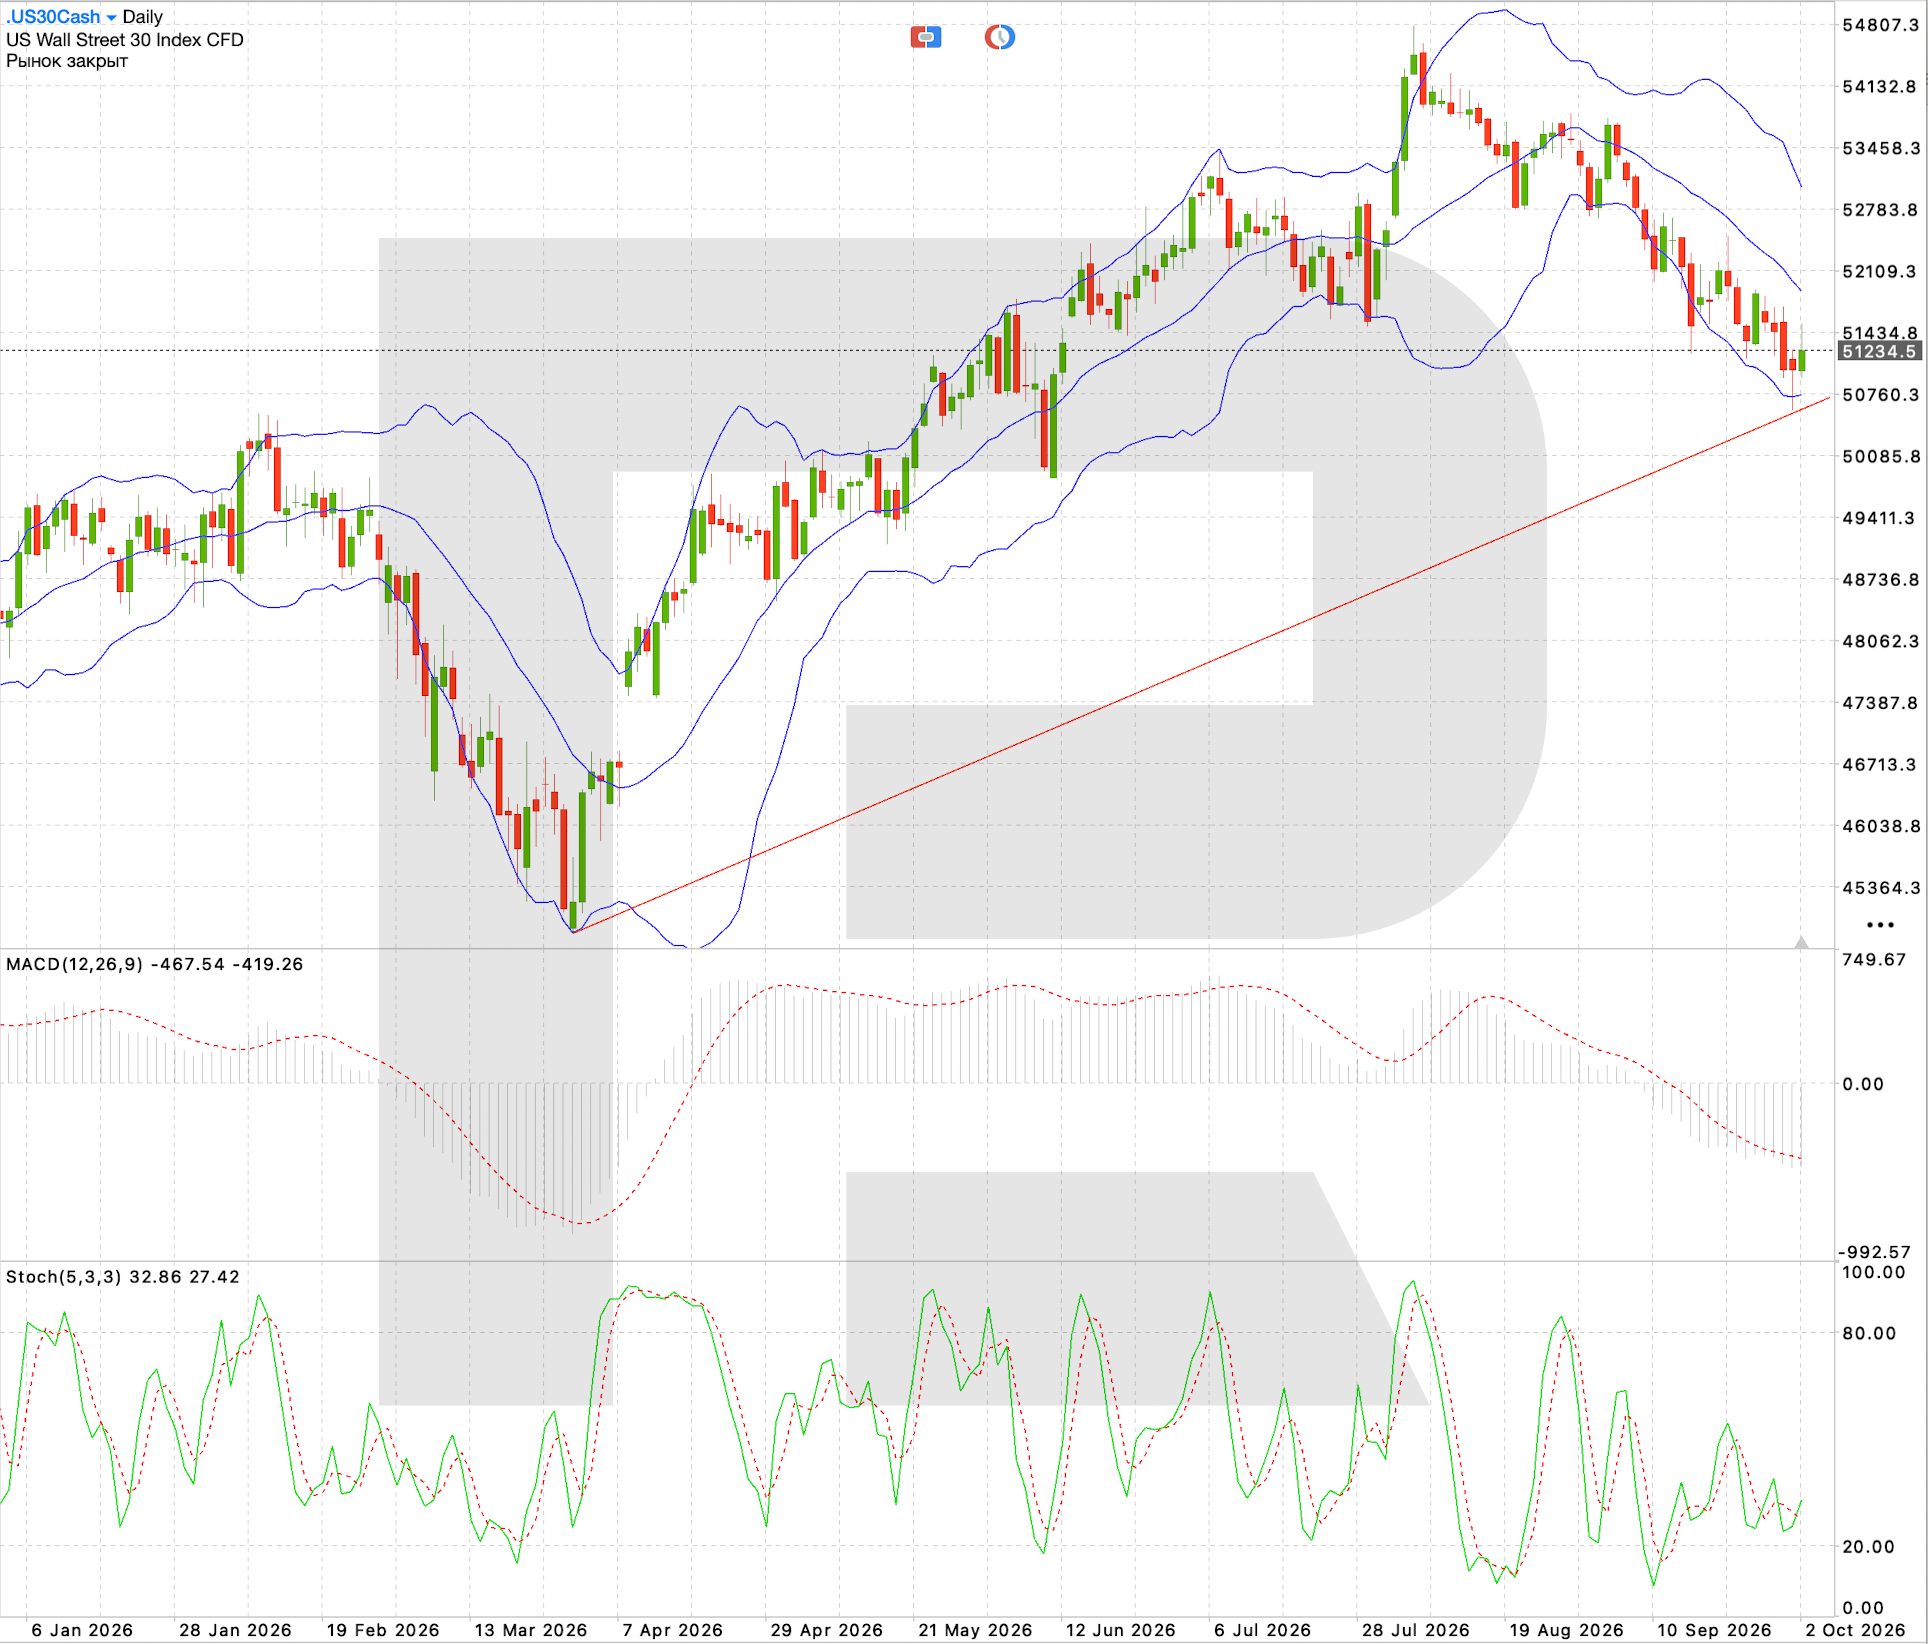Click the 19 Aug 2026 date label
The width and height of the screenshot is (1928, 1644).
[x=1566, y=1630]
